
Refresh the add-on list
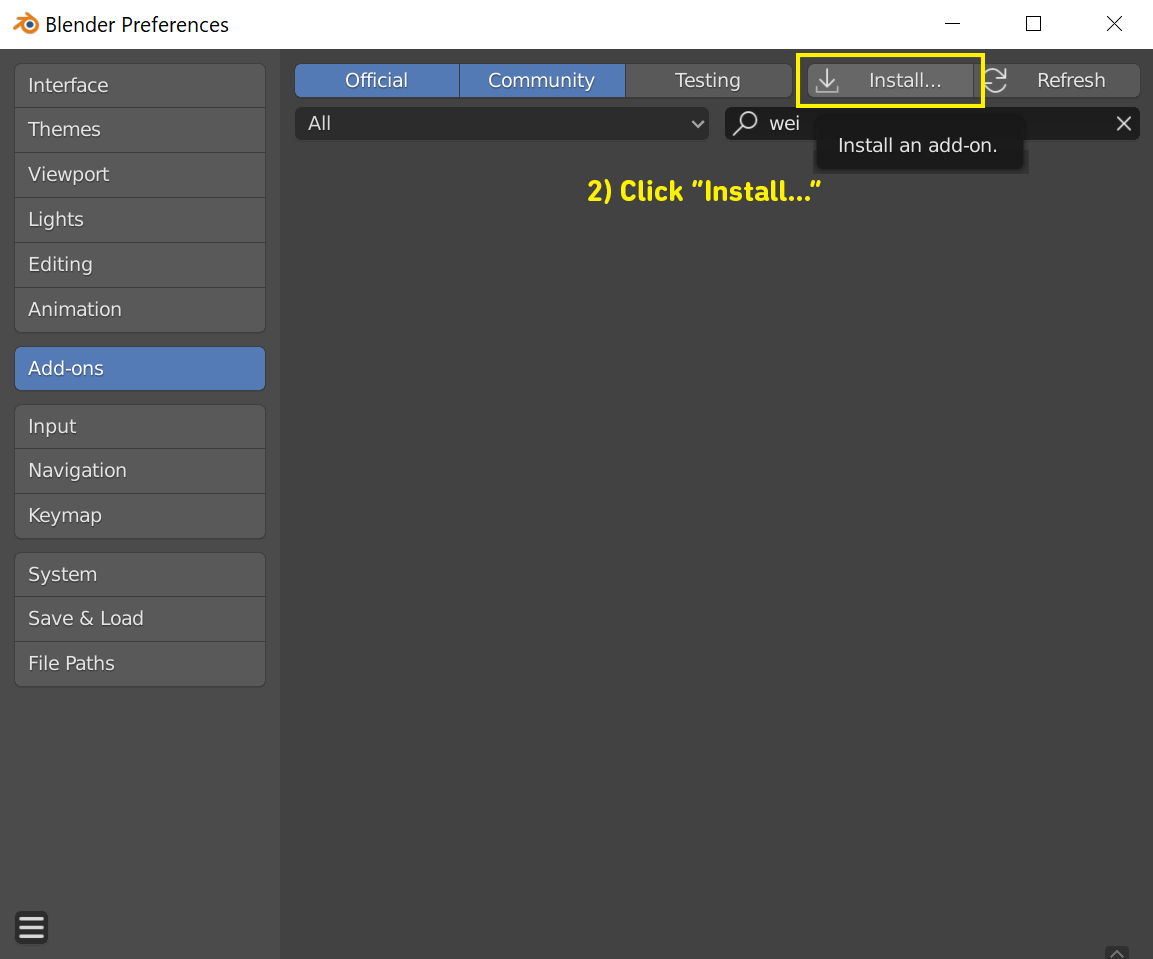(x=1057, y=80)
